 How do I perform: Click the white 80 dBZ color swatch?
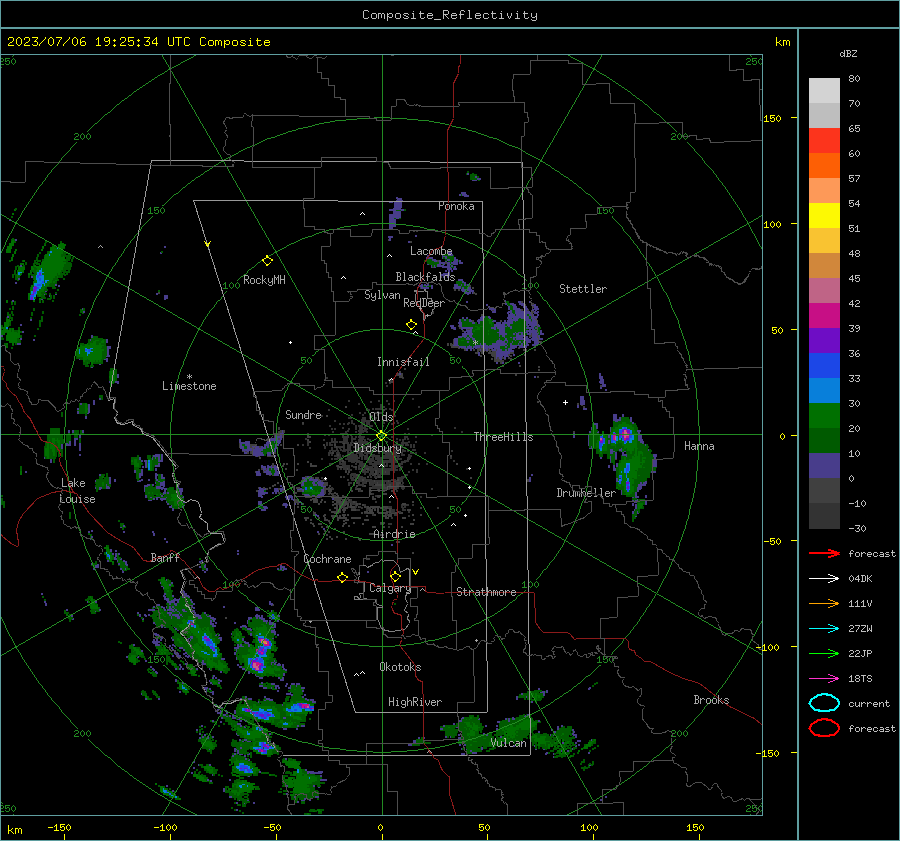pos(824,91)
